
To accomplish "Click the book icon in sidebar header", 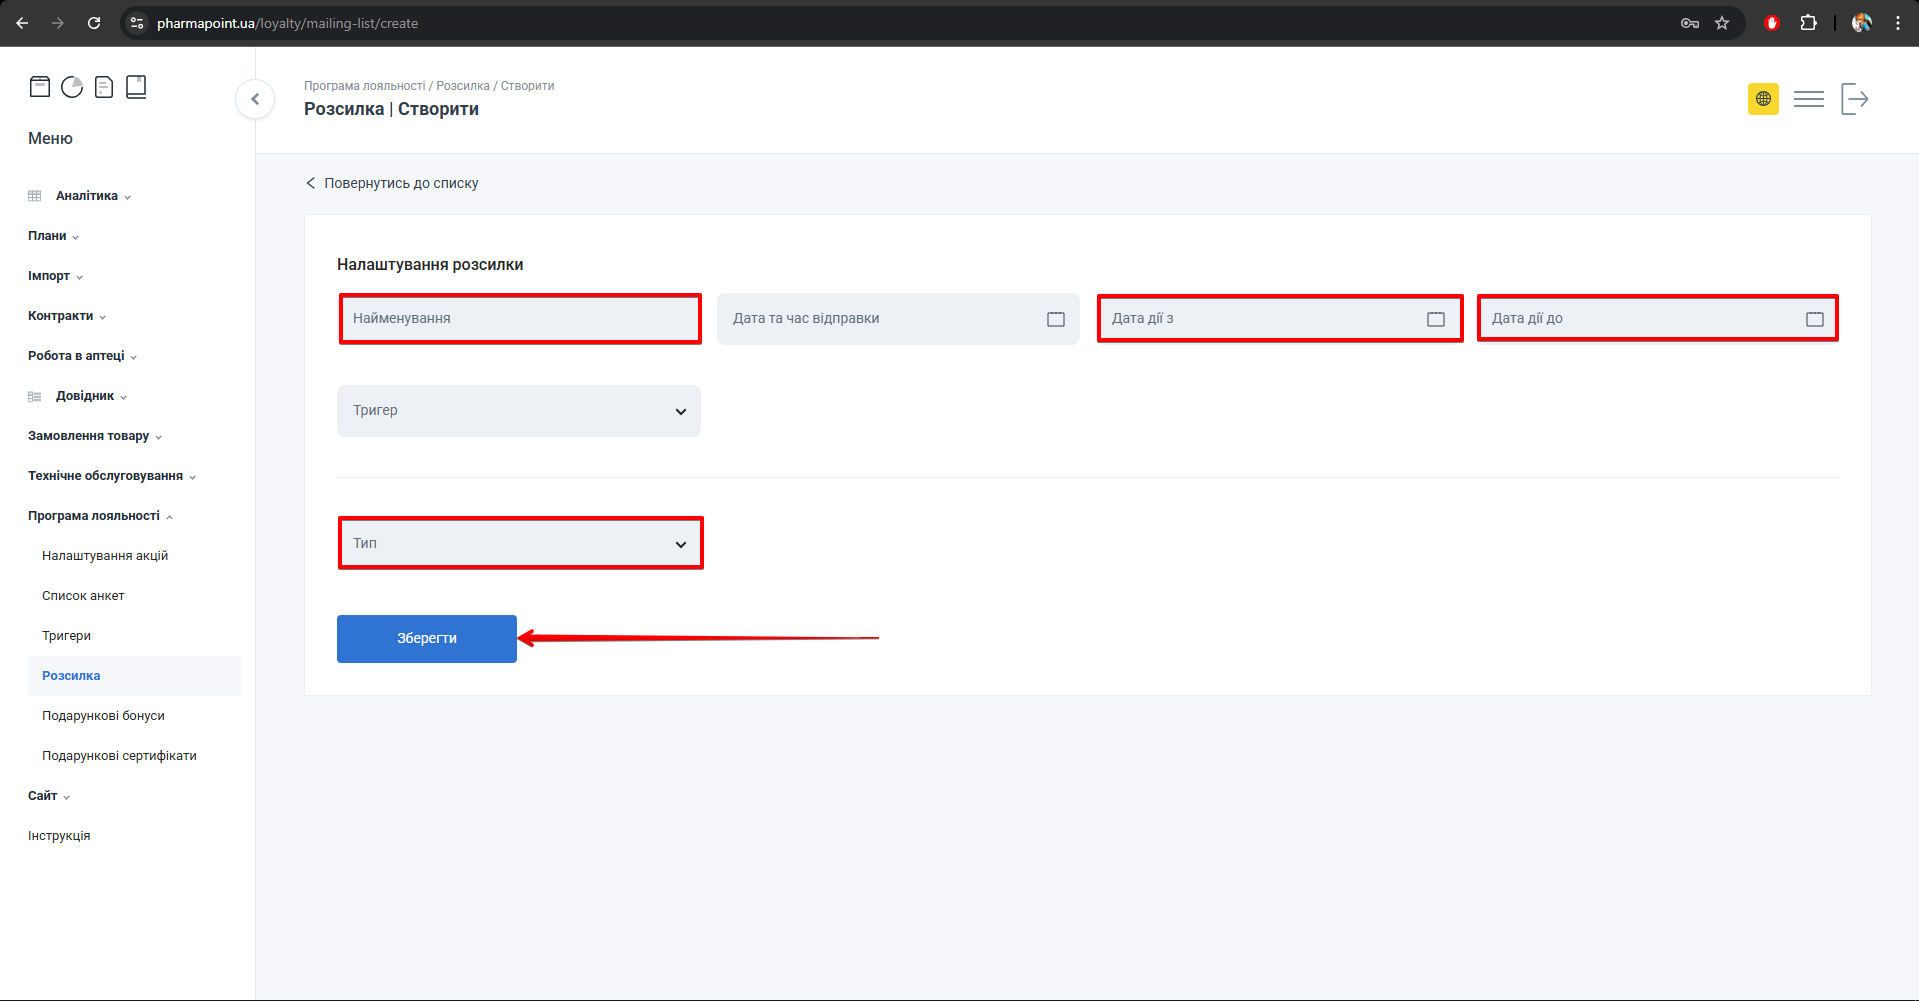I will [x=136, y=87].
